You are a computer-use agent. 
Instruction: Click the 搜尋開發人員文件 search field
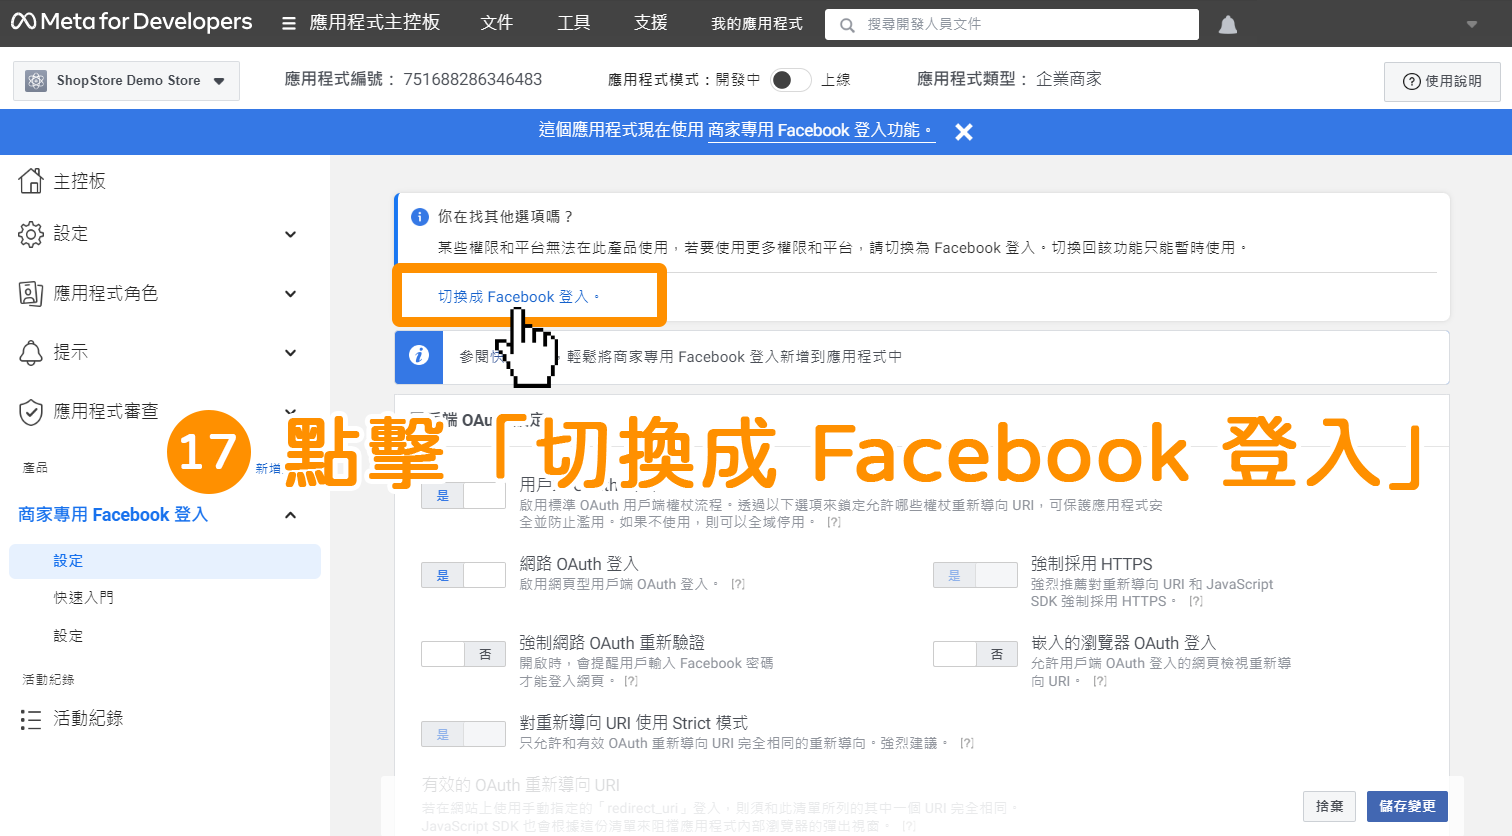(x=1011, y=24)
